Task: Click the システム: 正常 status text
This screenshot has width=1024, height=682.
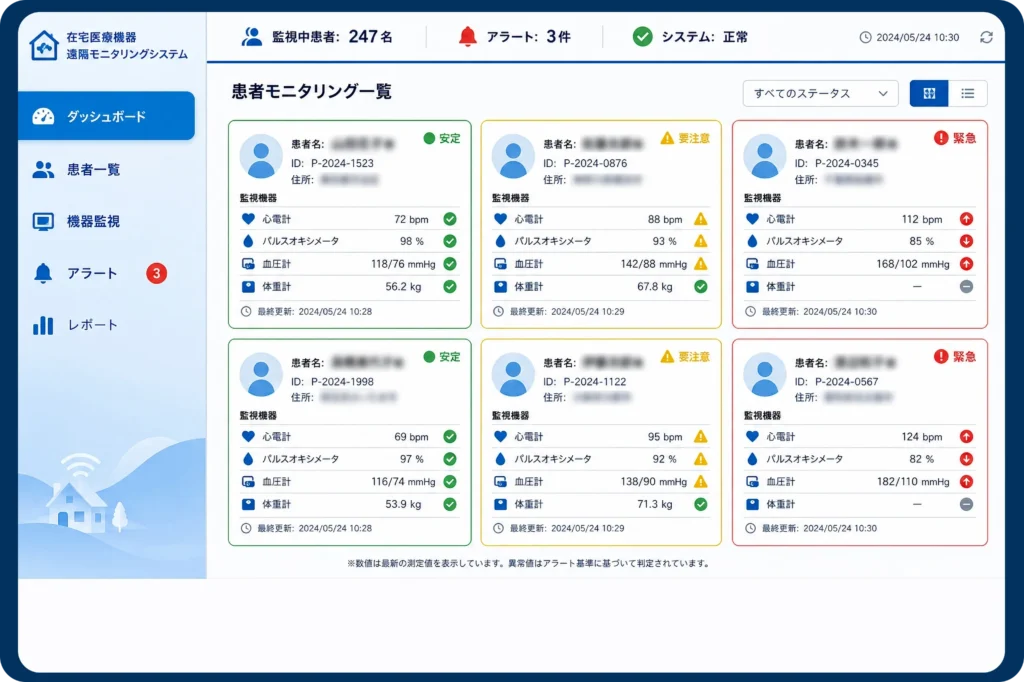Action: pos(705,37)
